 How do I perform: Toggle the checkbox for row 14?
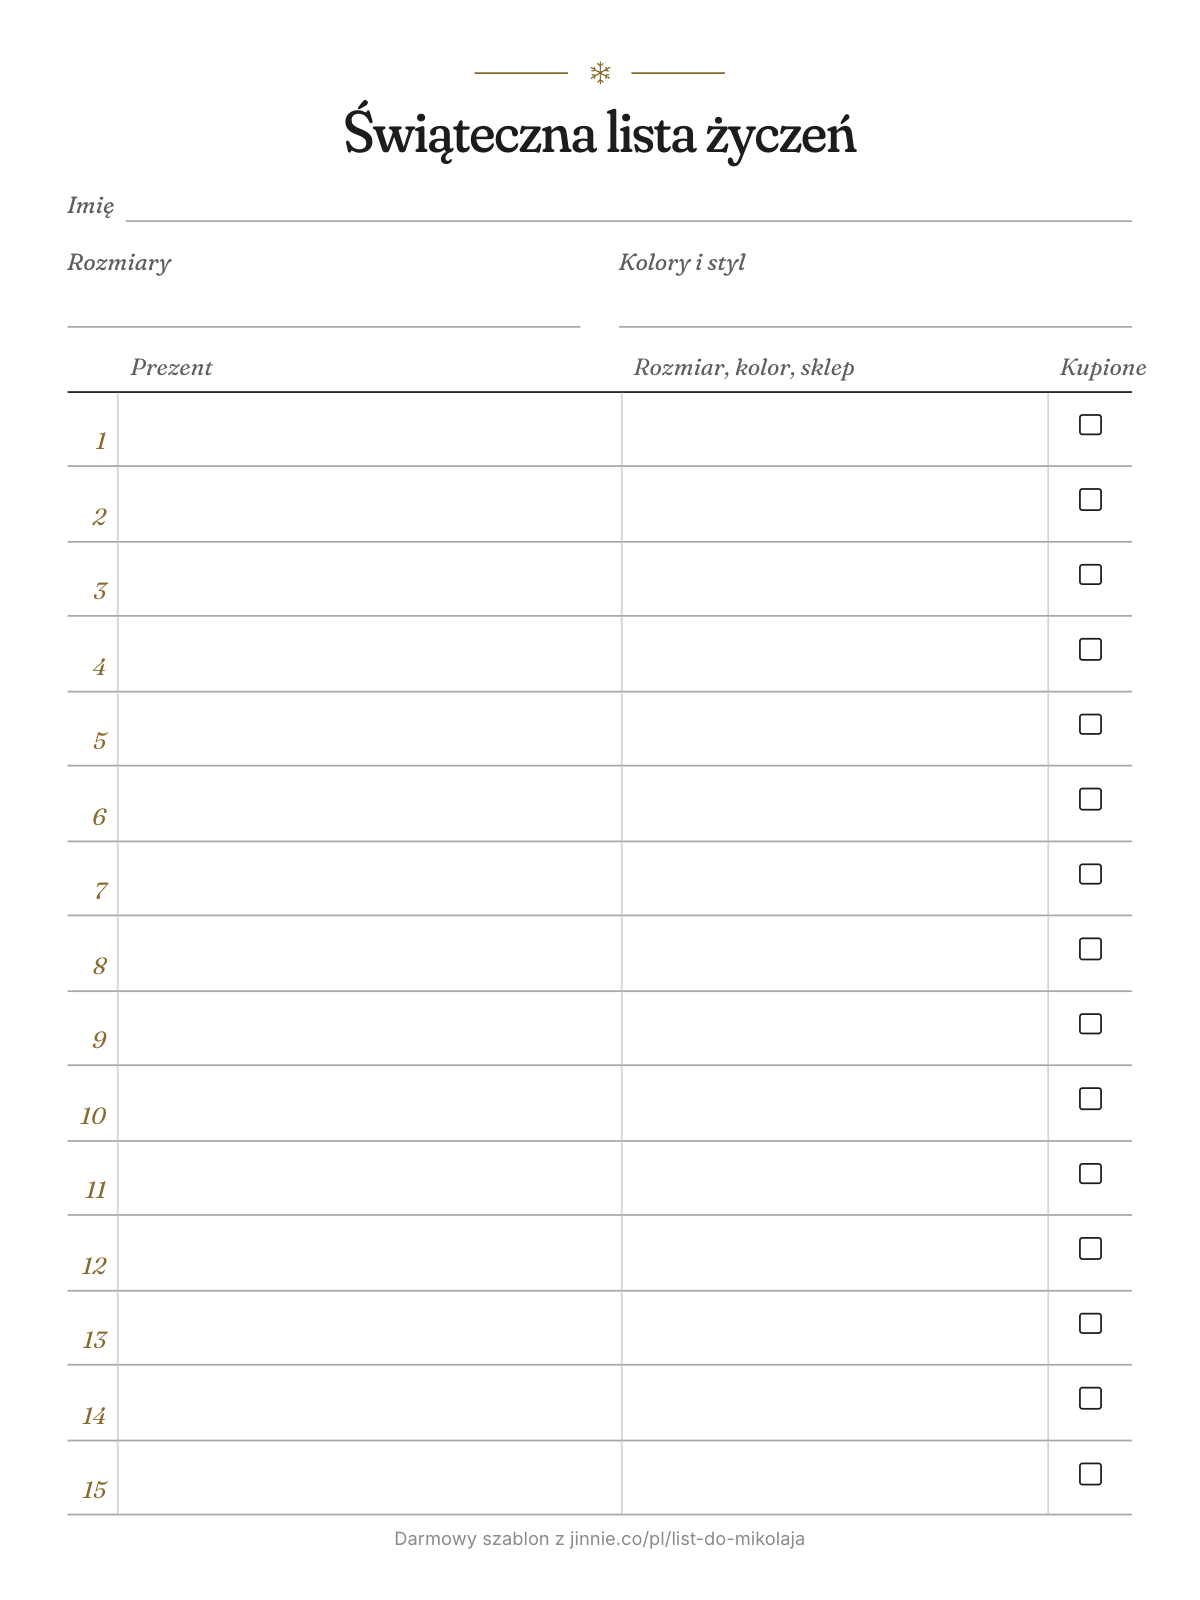[1090, 1398]
